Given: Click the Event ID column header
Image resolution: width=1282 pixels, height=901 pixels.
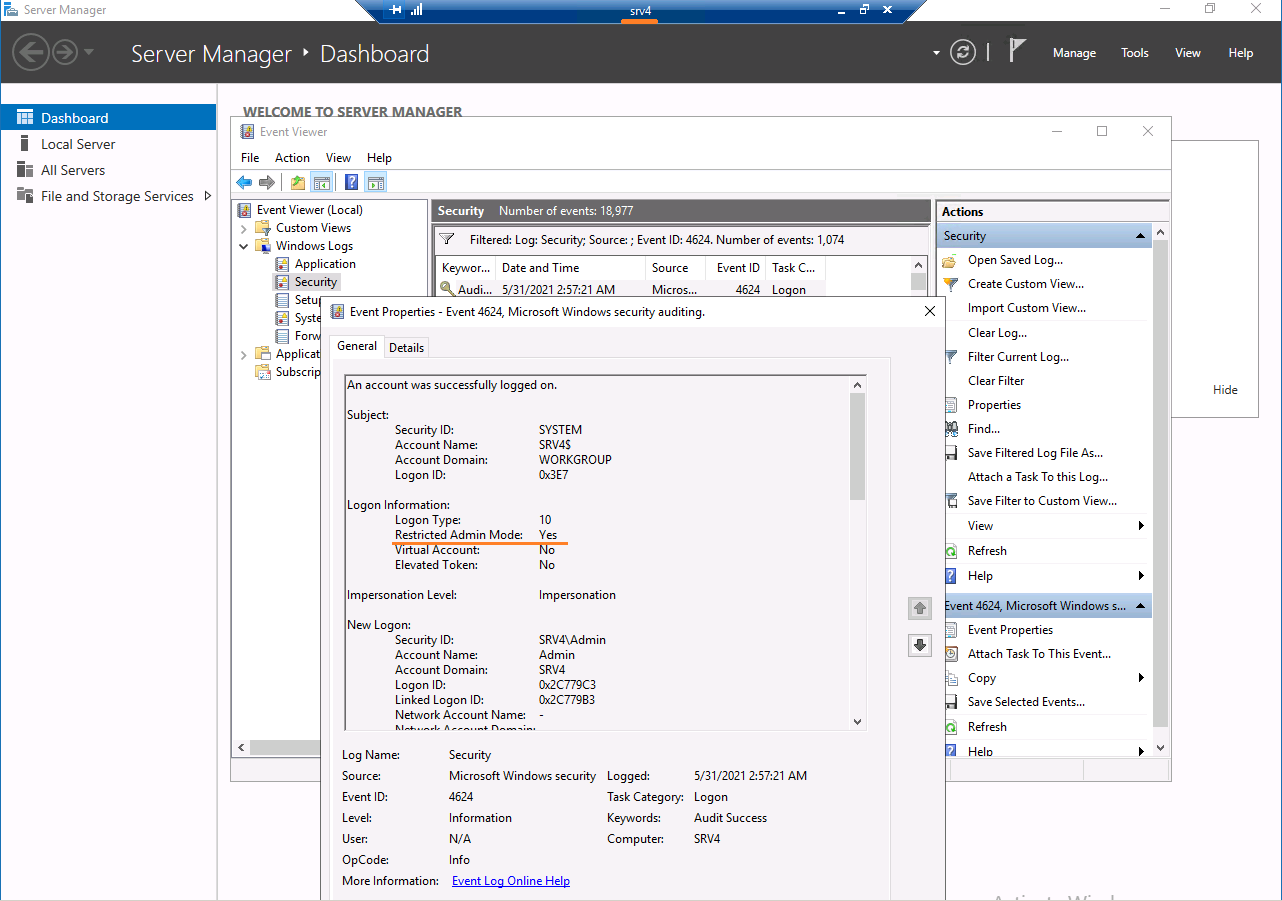Looking at the screenshot, I should click(736, 268).
